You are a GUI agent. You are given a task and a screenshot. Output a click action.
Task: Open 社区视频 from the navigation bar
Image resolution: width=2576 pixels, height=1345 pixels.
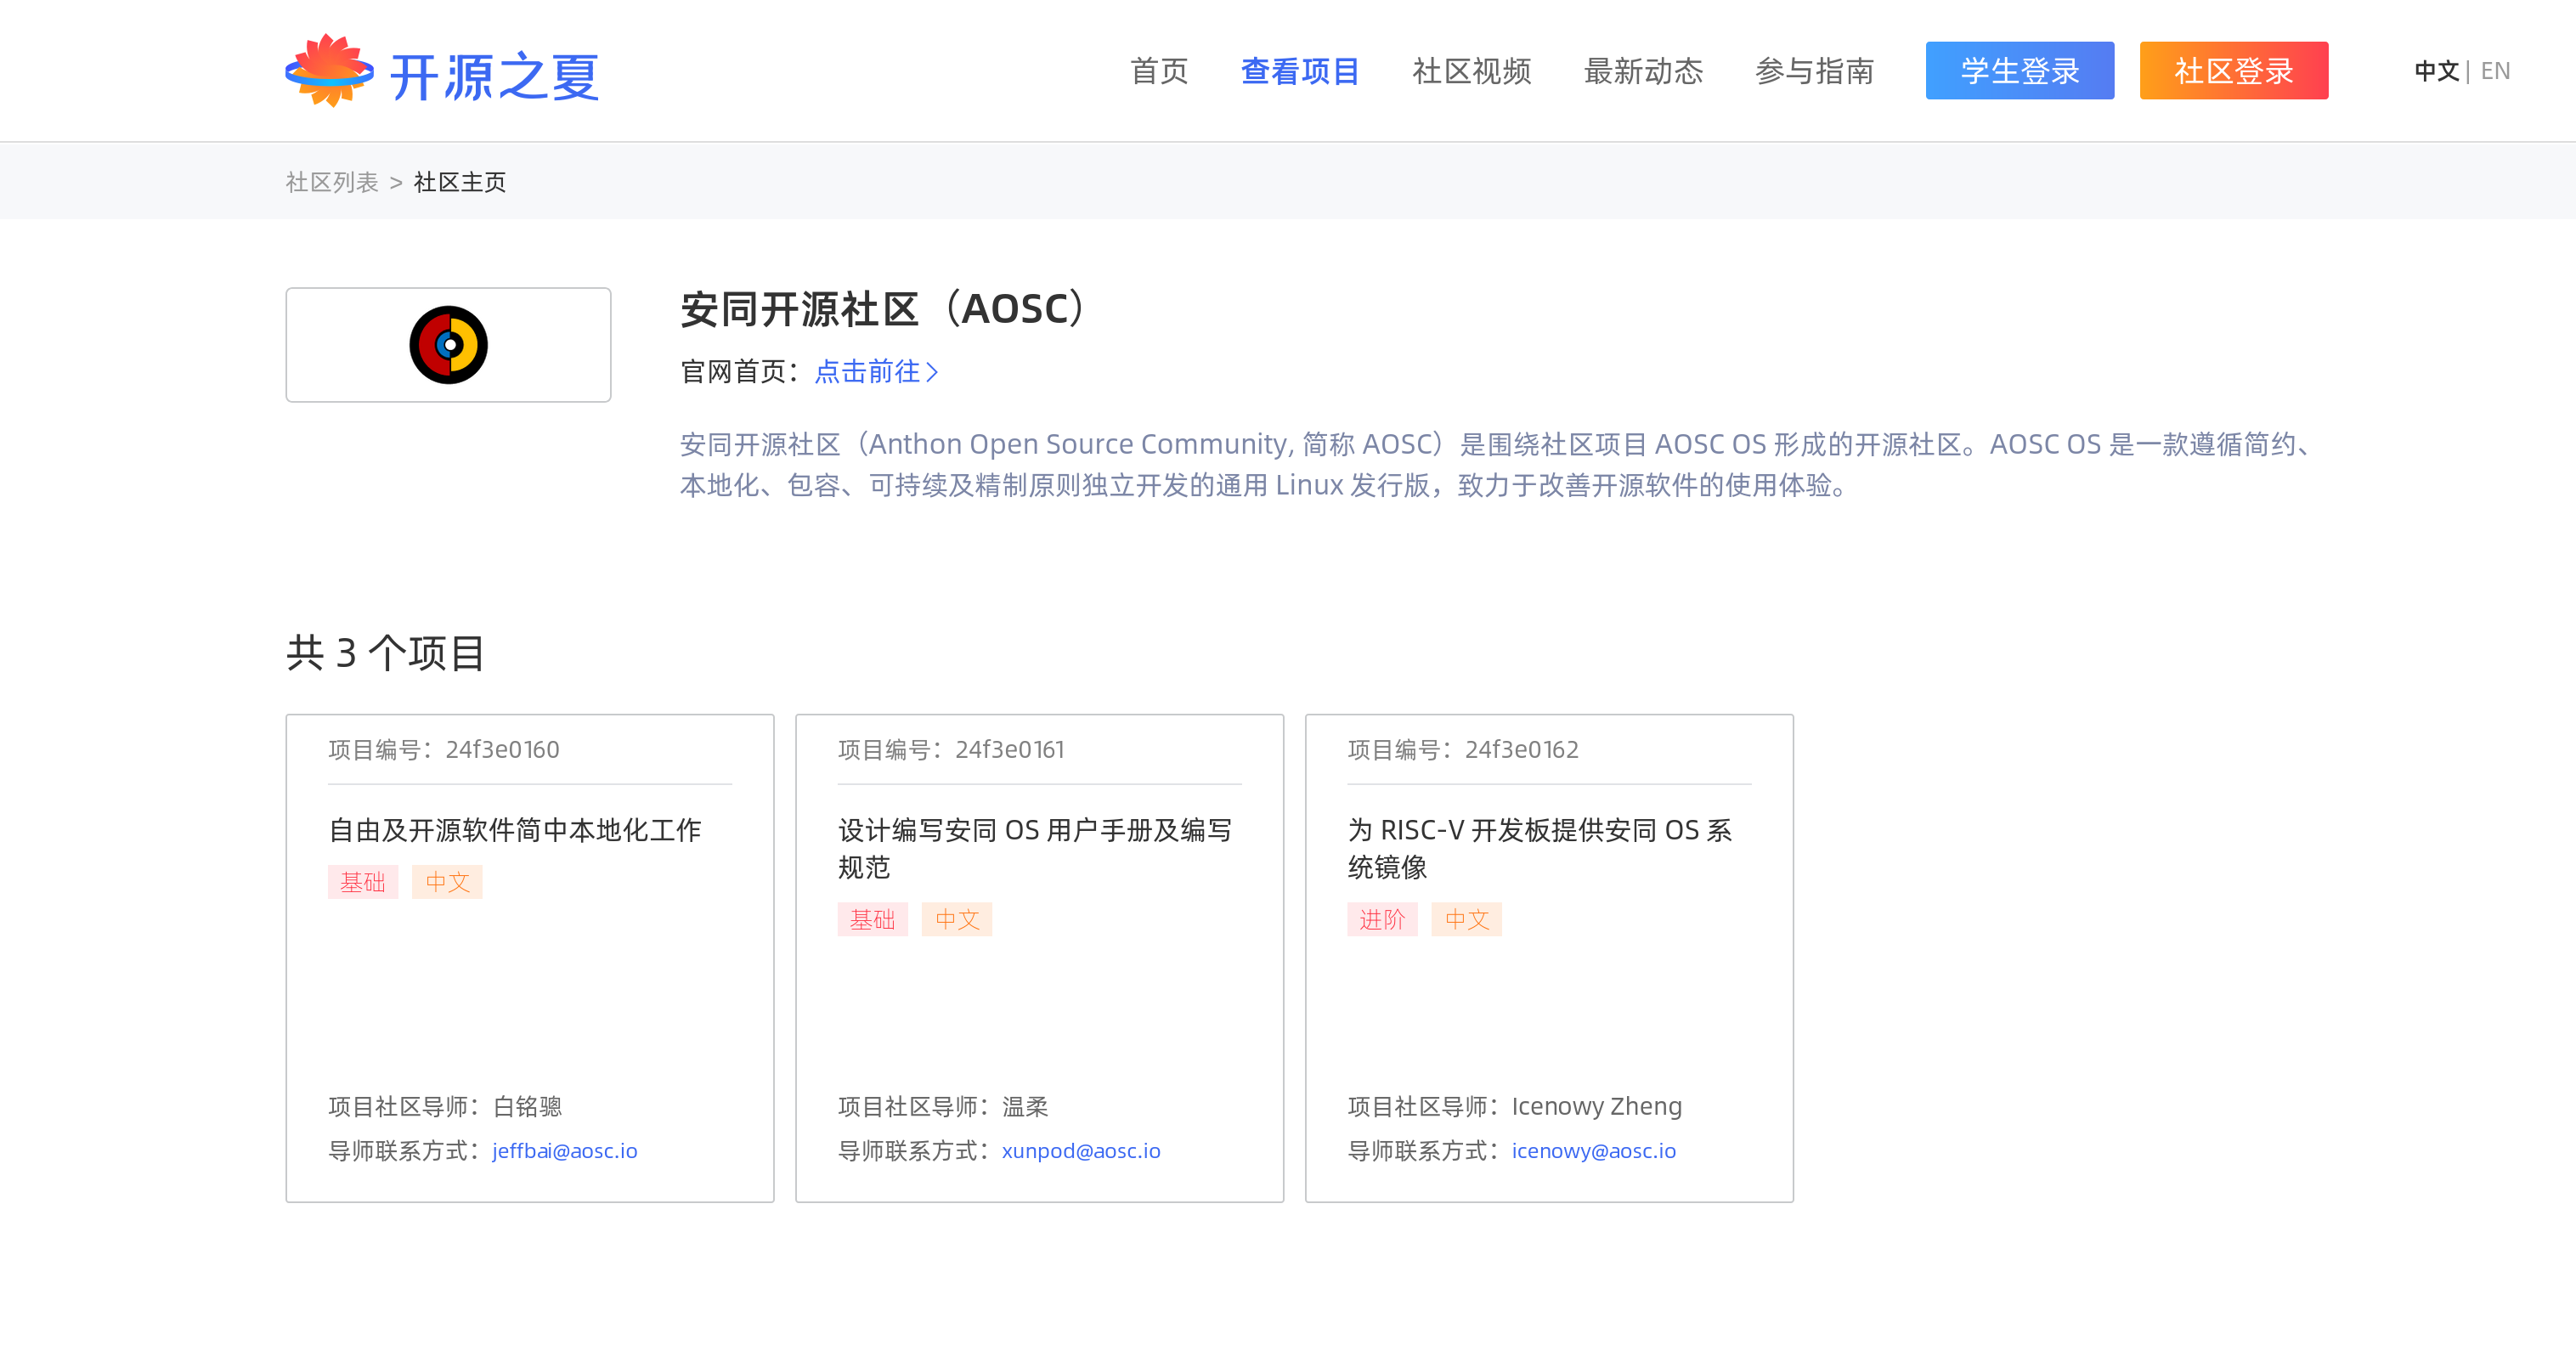tap(1472, 70)
